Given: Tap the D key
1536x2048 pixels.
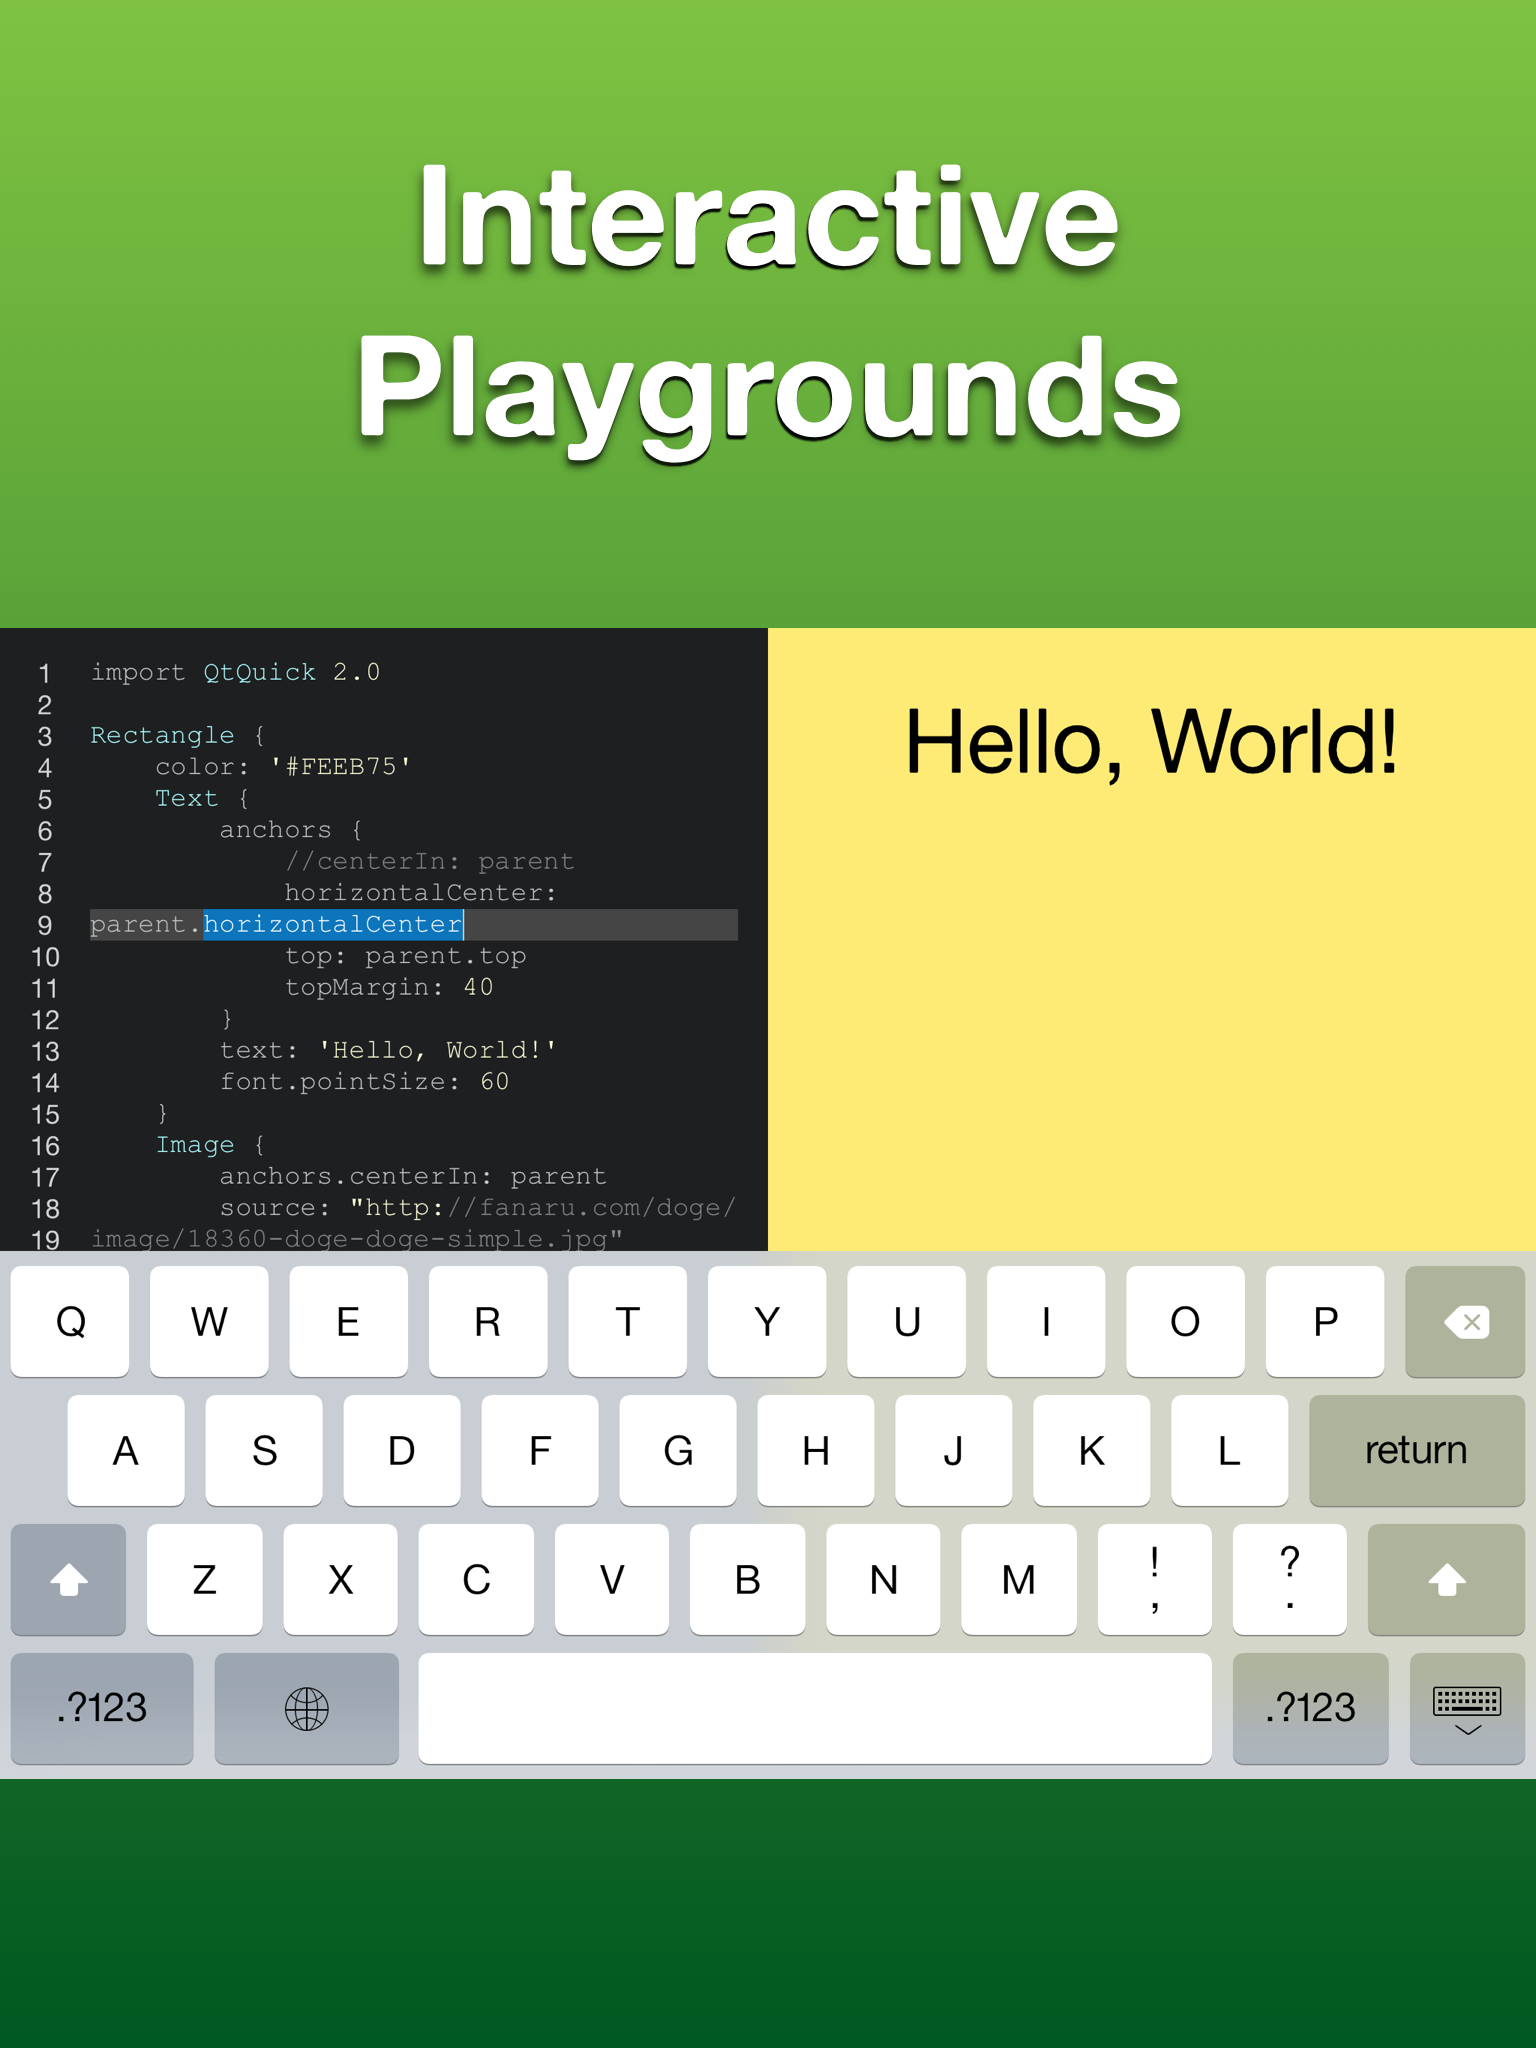Looking at the screenshot, I should pyautogui.click(x=402, y=1450).
